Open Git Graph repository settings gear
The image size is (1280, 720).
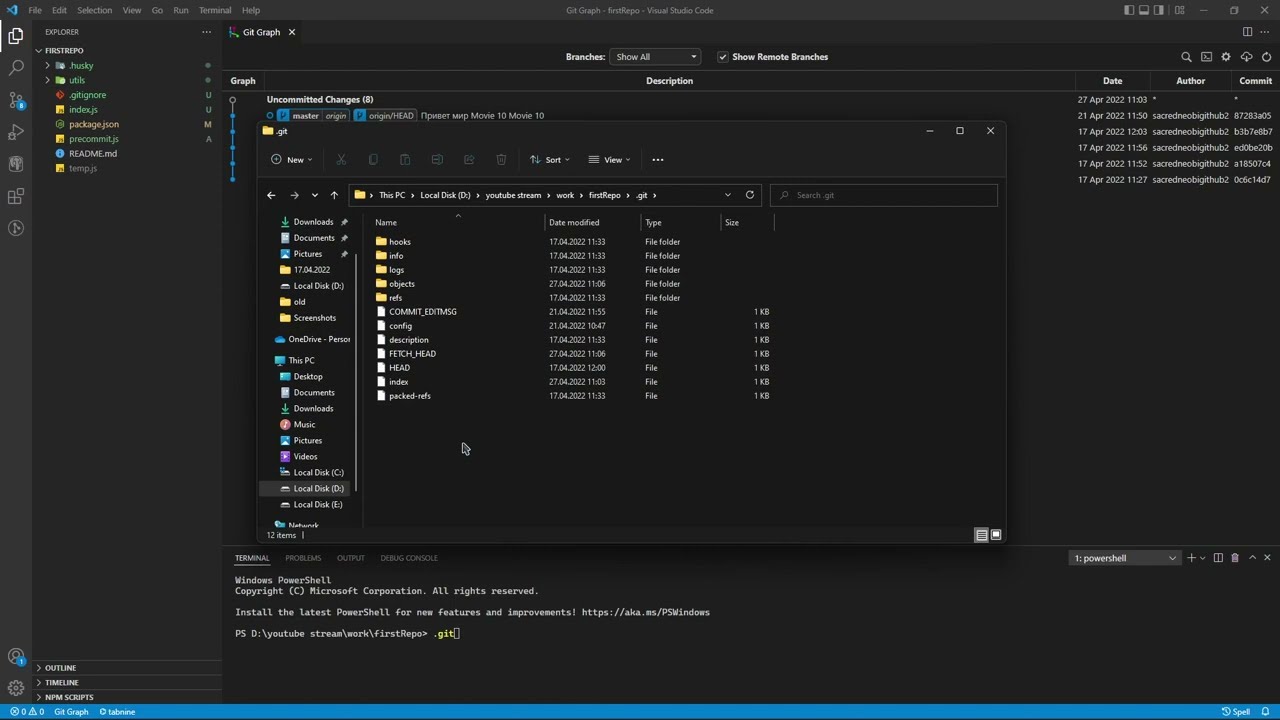pyautogui.click(x=1226, y=57)
